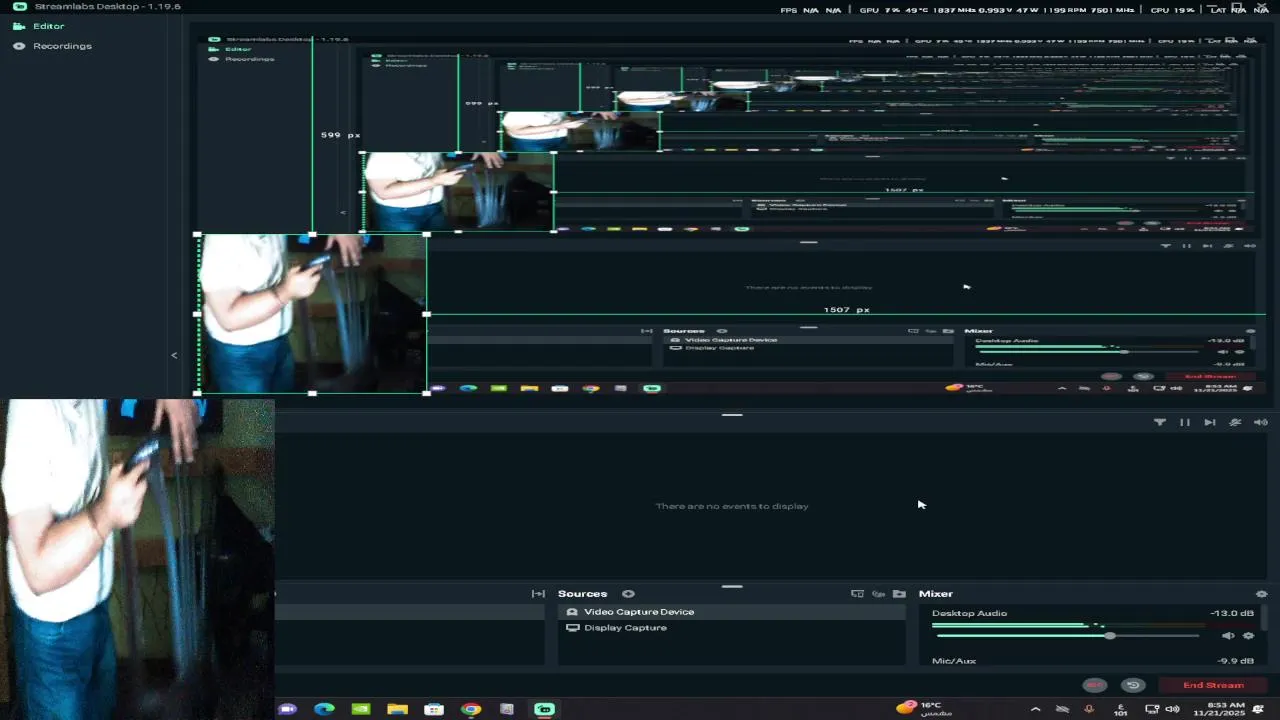Open Google Chrome from the taskbar

[471, 709]
